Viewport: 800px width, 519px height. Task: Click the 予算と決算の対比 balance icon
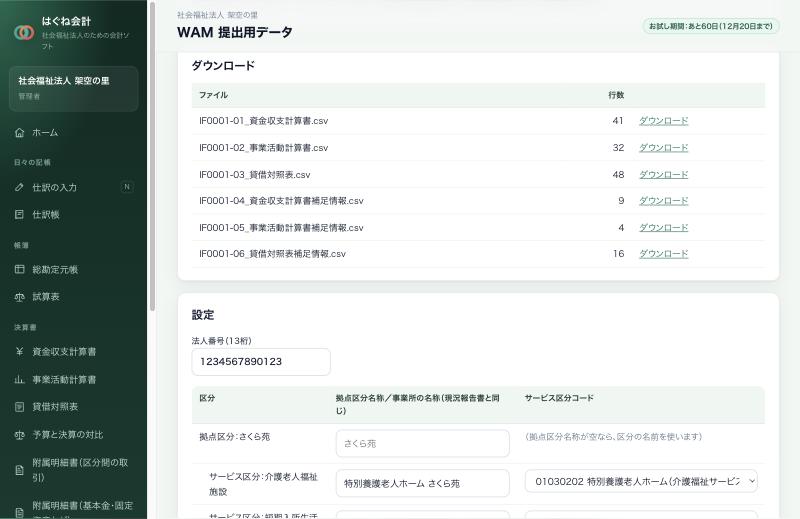click(x=19, y=435)
